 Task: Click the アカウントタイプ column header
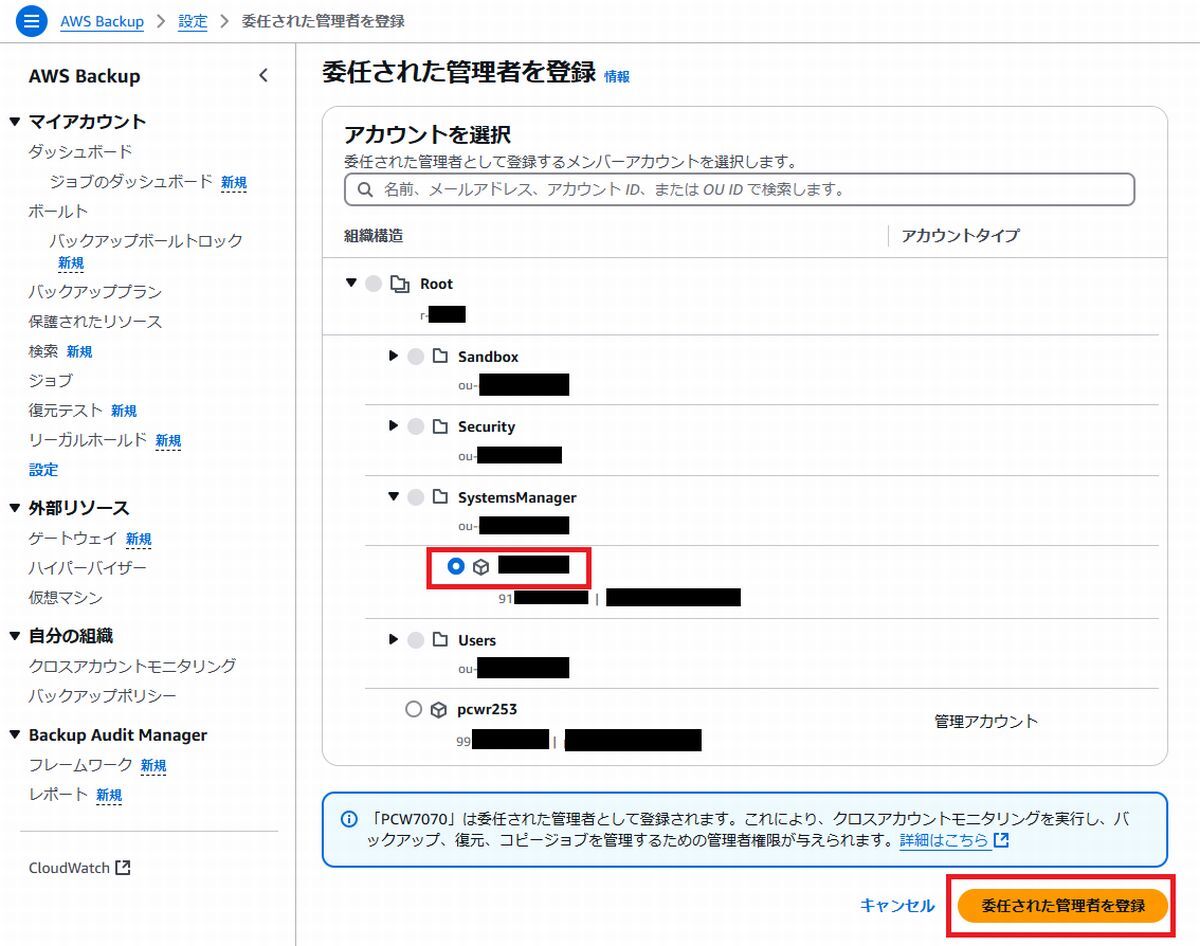pyautogui.click(x=960, y=236)
